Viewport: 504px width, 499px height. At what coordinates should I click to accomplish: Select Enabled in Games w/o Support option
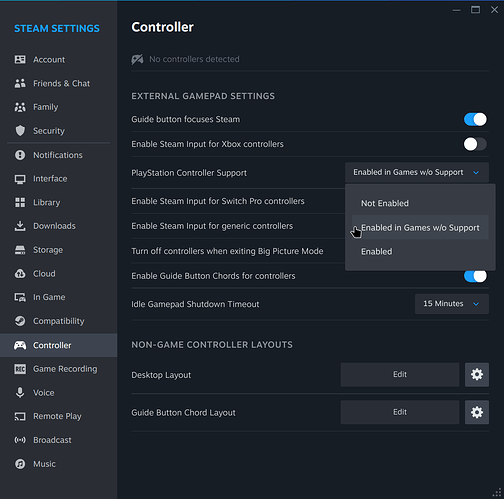420,227
